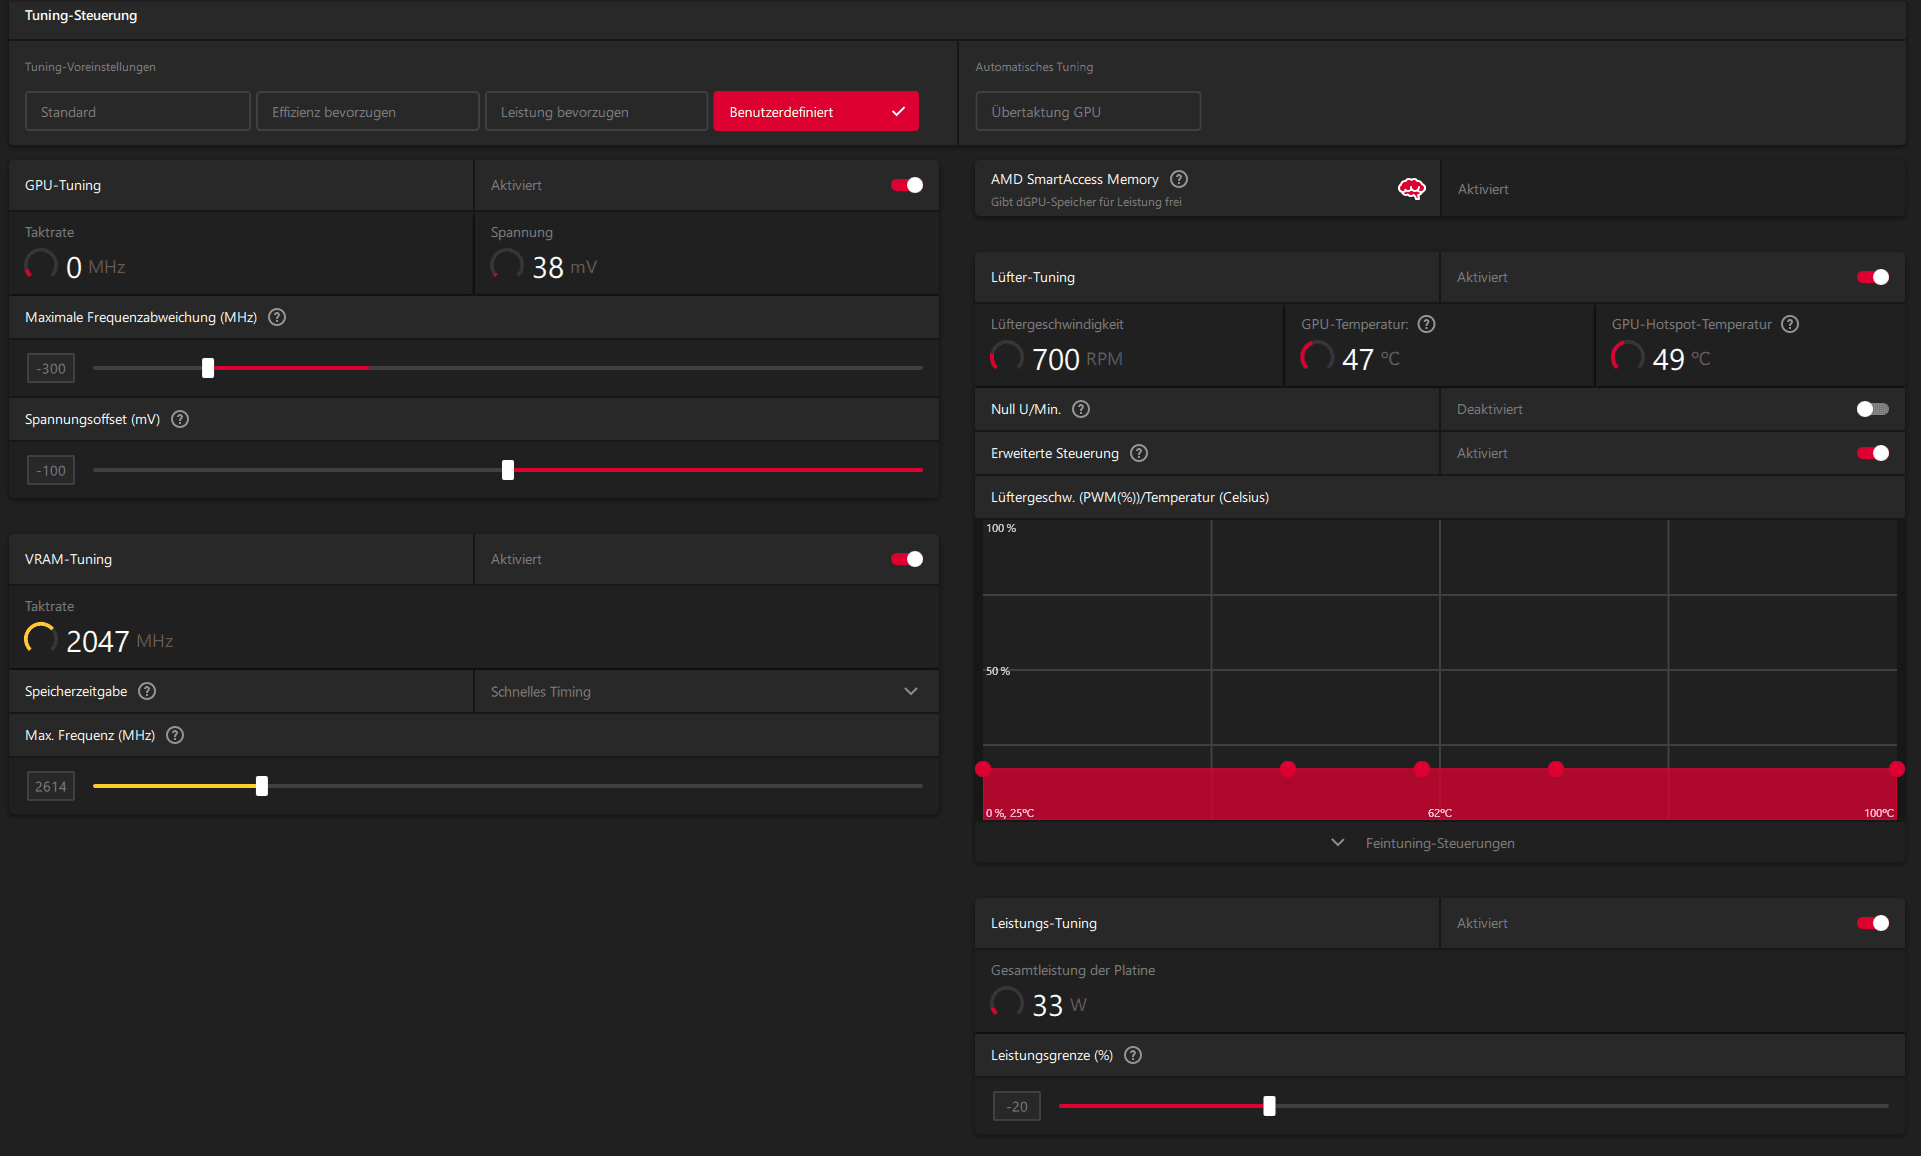Select the Standard tuning preset

[137, 111]
